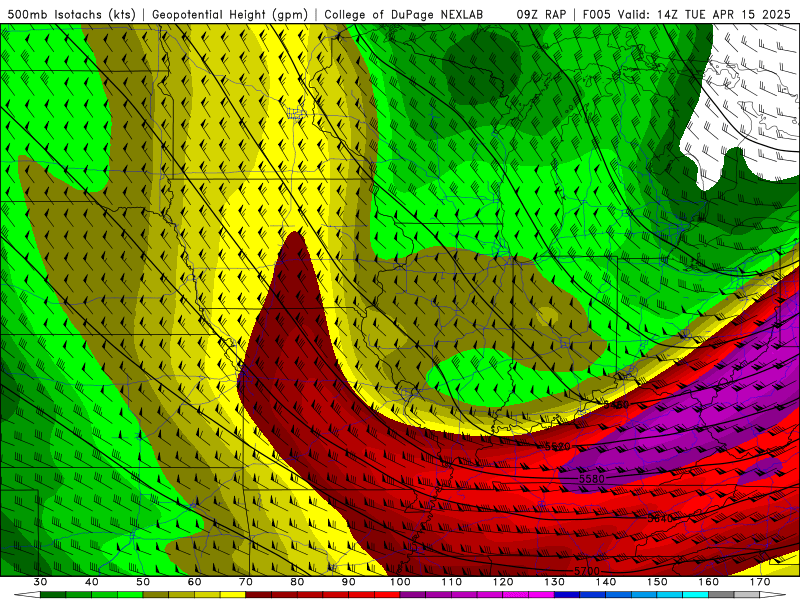Click the bright yellow swatch just below 70
The image size is (800, 600).
coord(233,595)
